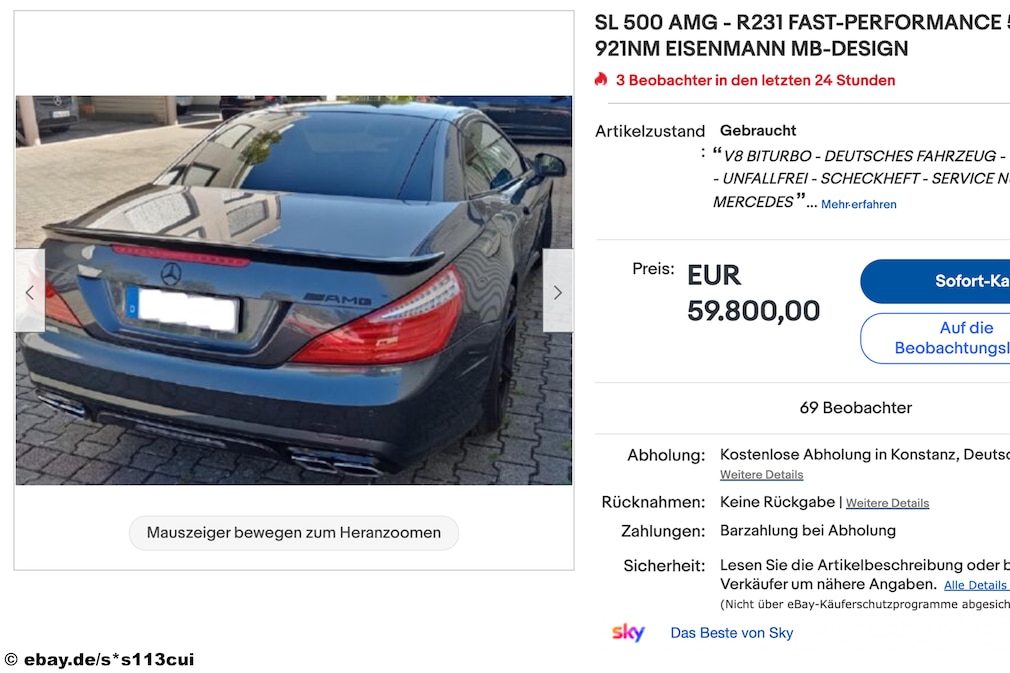Open the Alle Details security link
Screen dimensions: 1010x673
975,585
